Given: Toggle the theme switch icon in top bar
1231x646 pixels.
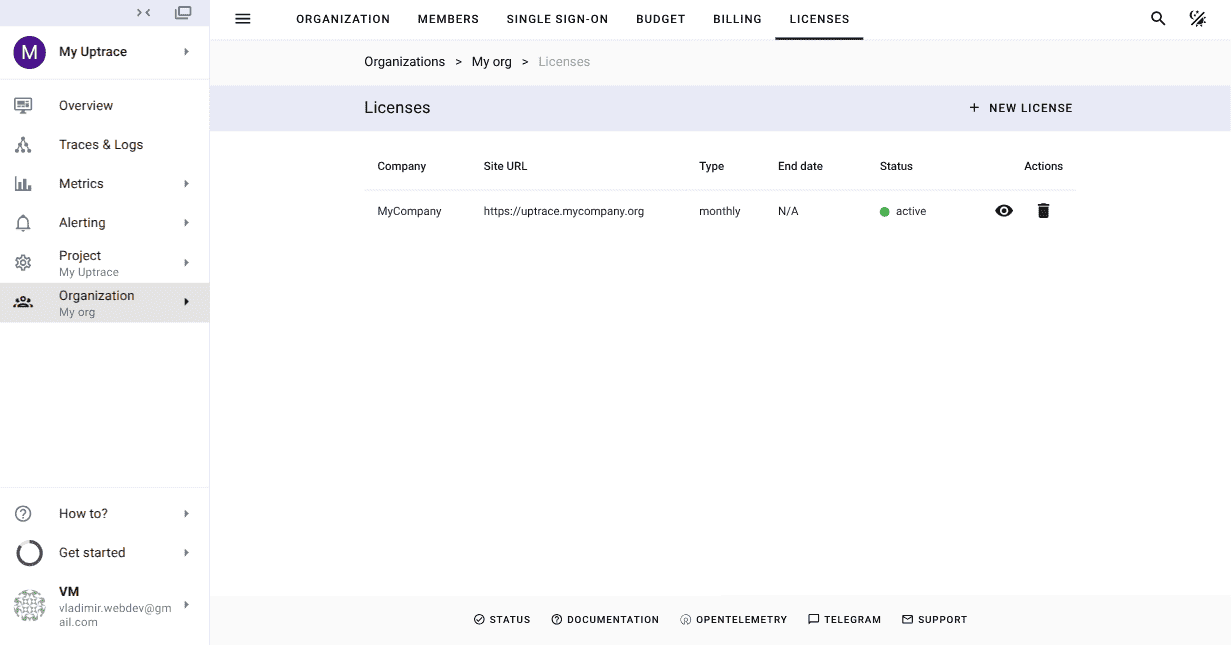Looking at the screenshot, I should tap(1197, 19).
